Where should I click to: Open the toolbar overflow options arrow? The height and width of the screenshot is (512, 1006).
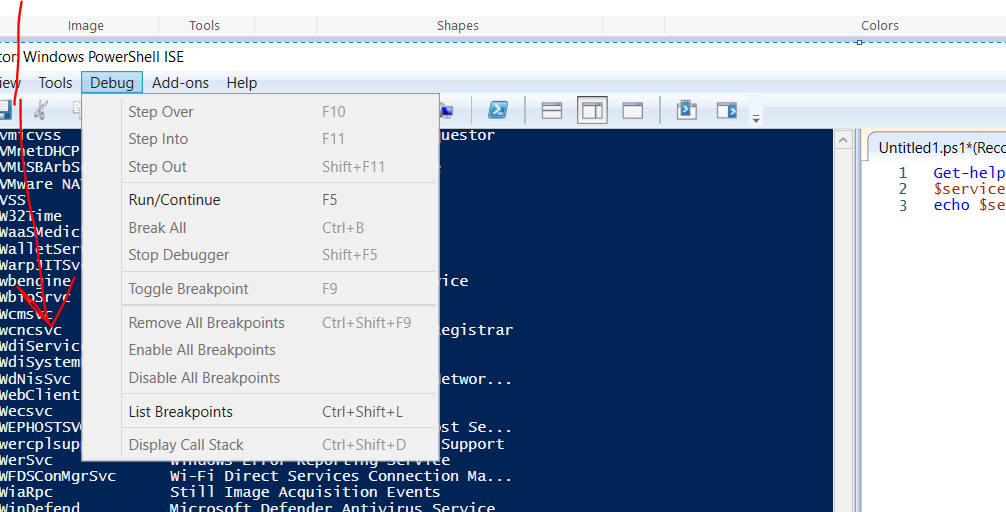[756, 118]
